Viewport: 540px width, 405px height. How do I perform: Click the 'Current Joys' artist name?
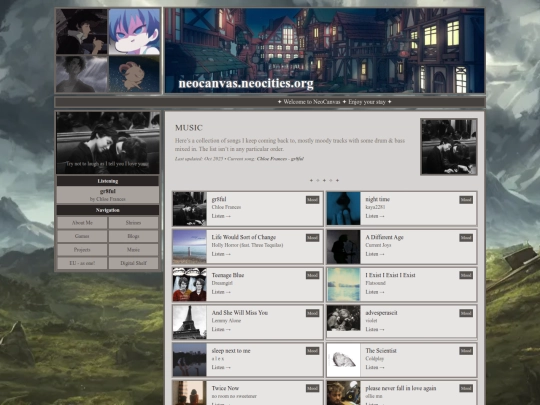click(378, 245)
